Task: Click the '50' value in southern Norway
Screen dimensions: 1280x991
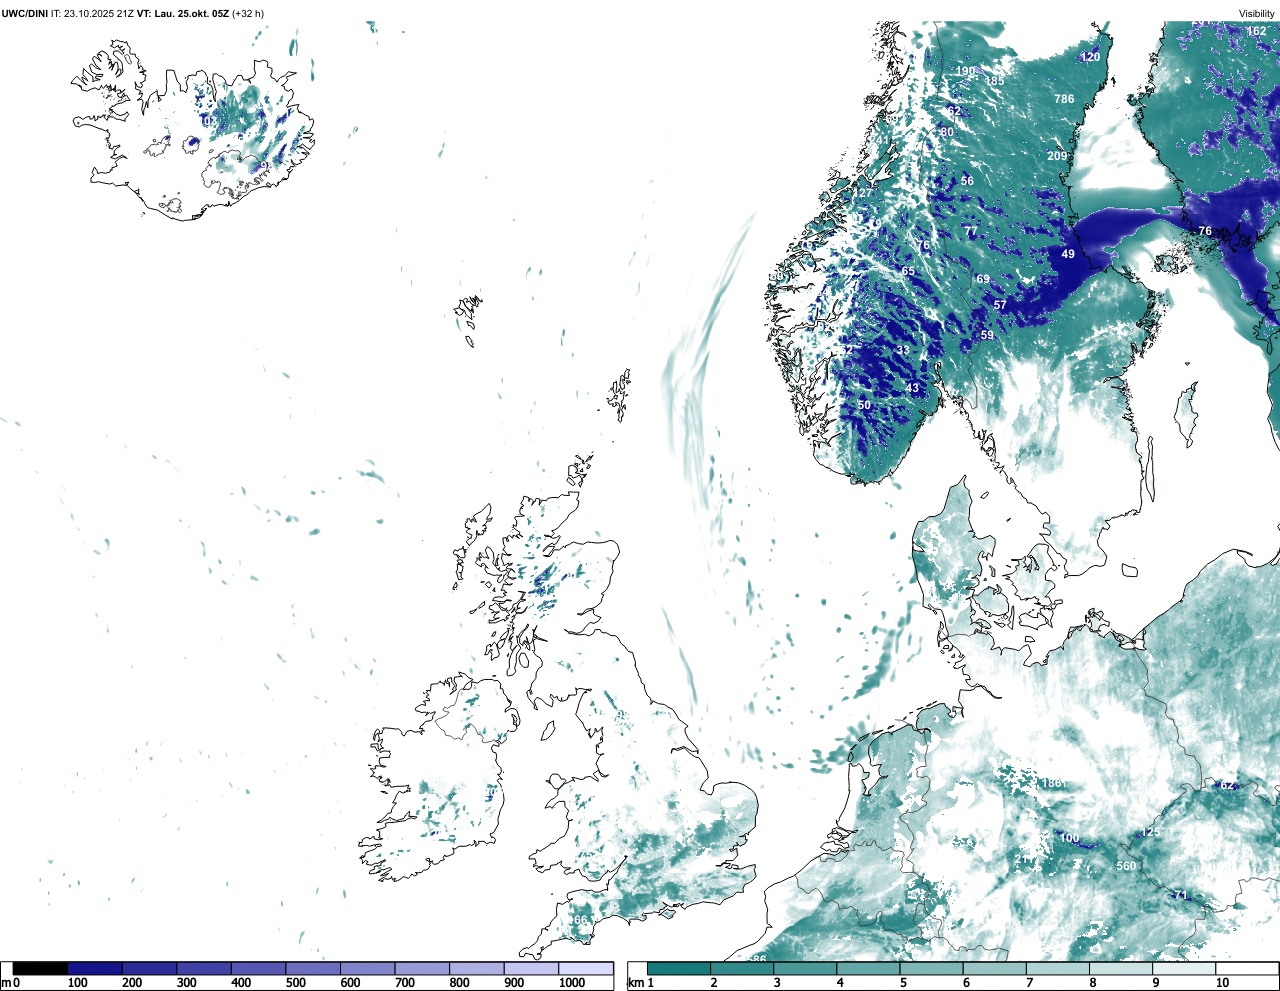Action: tap(864, 405)
